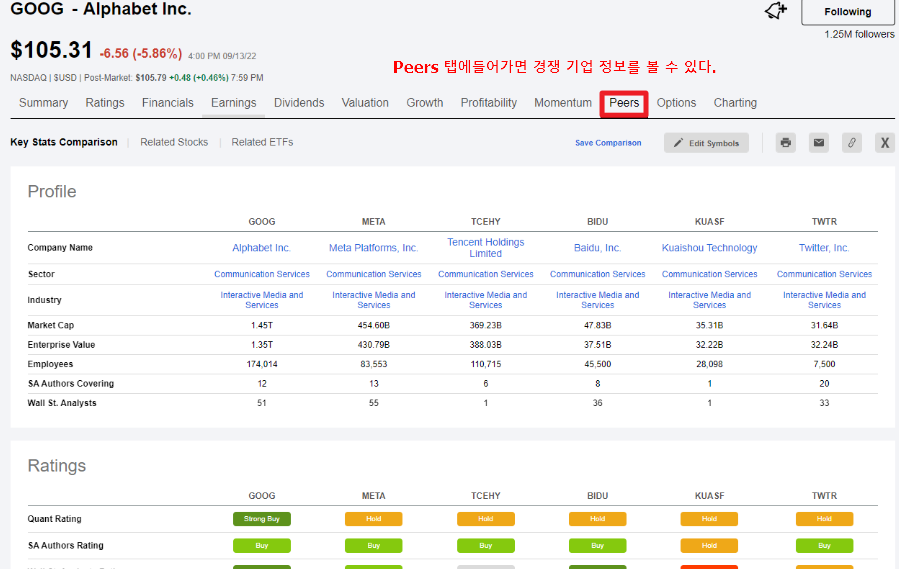Screen dimensions: 899x569
Task: Click Save Comparison link
Action: [x=608, y=143]
